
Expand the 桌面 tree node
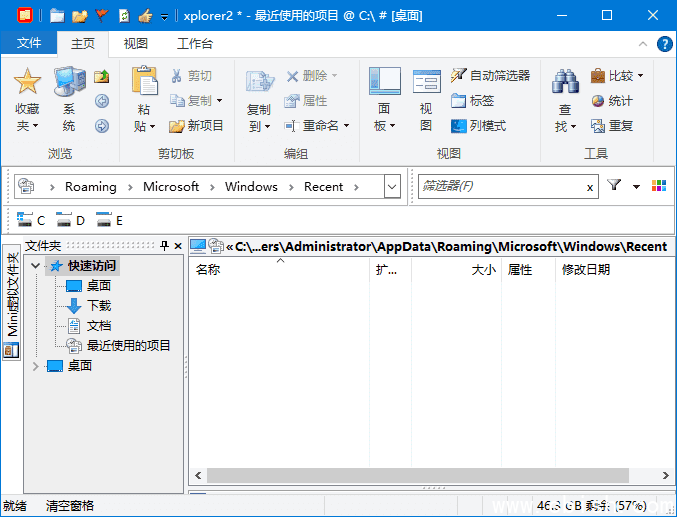tap(37, 366)
